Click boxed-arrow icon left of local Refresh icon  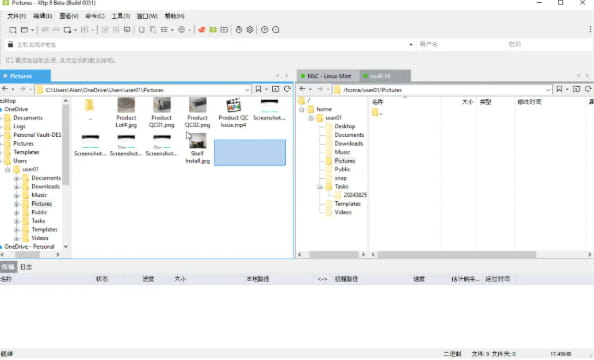click(275, 89)
